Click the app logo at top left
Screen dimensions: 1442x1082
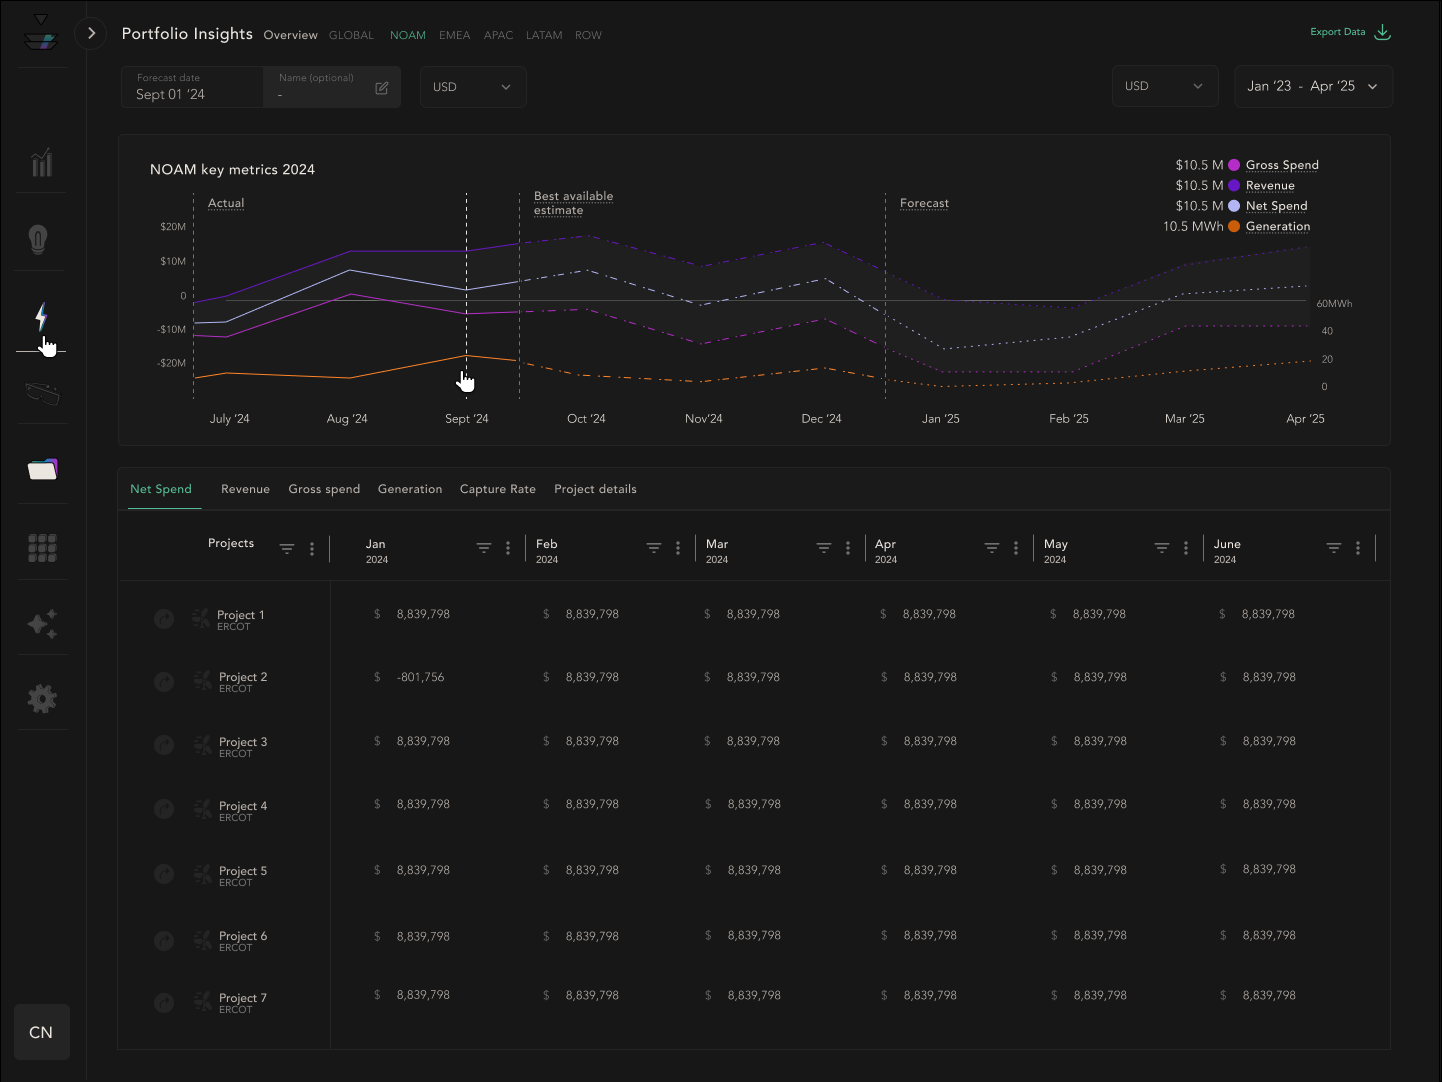(41, 33)
